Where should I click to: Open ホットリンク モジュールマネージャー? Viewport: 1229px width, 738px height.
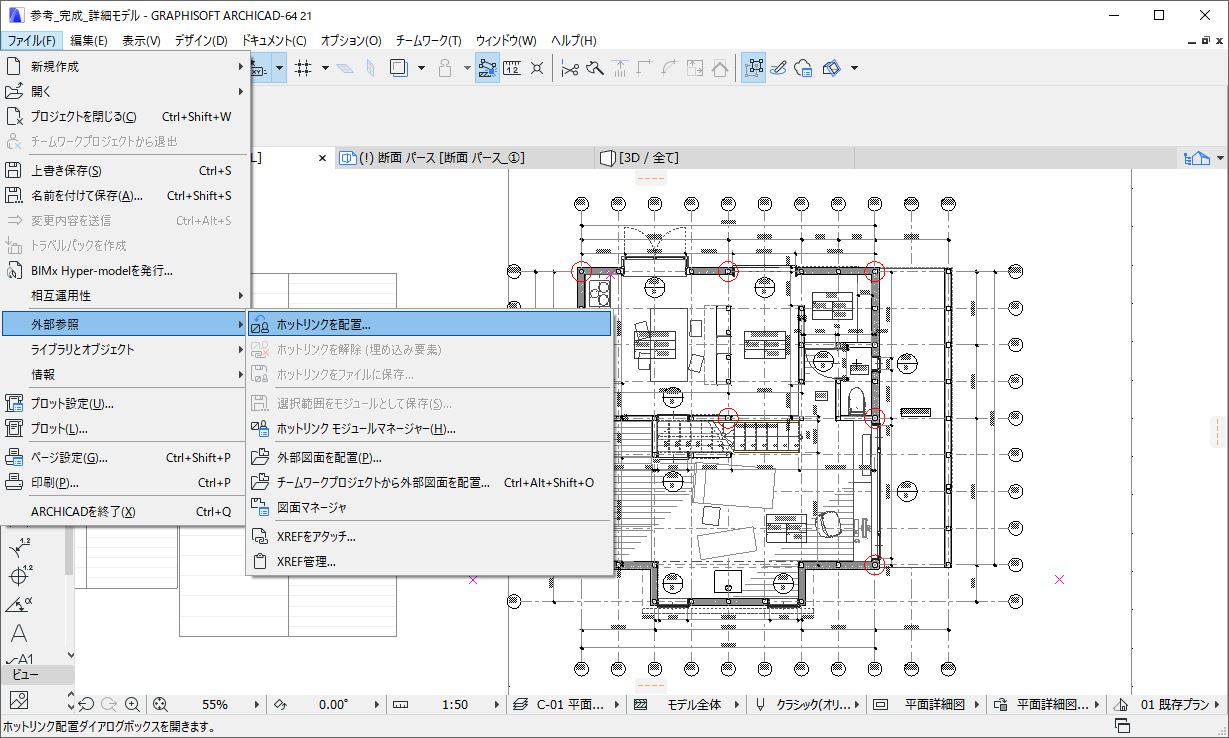click(x=429, y=428)
